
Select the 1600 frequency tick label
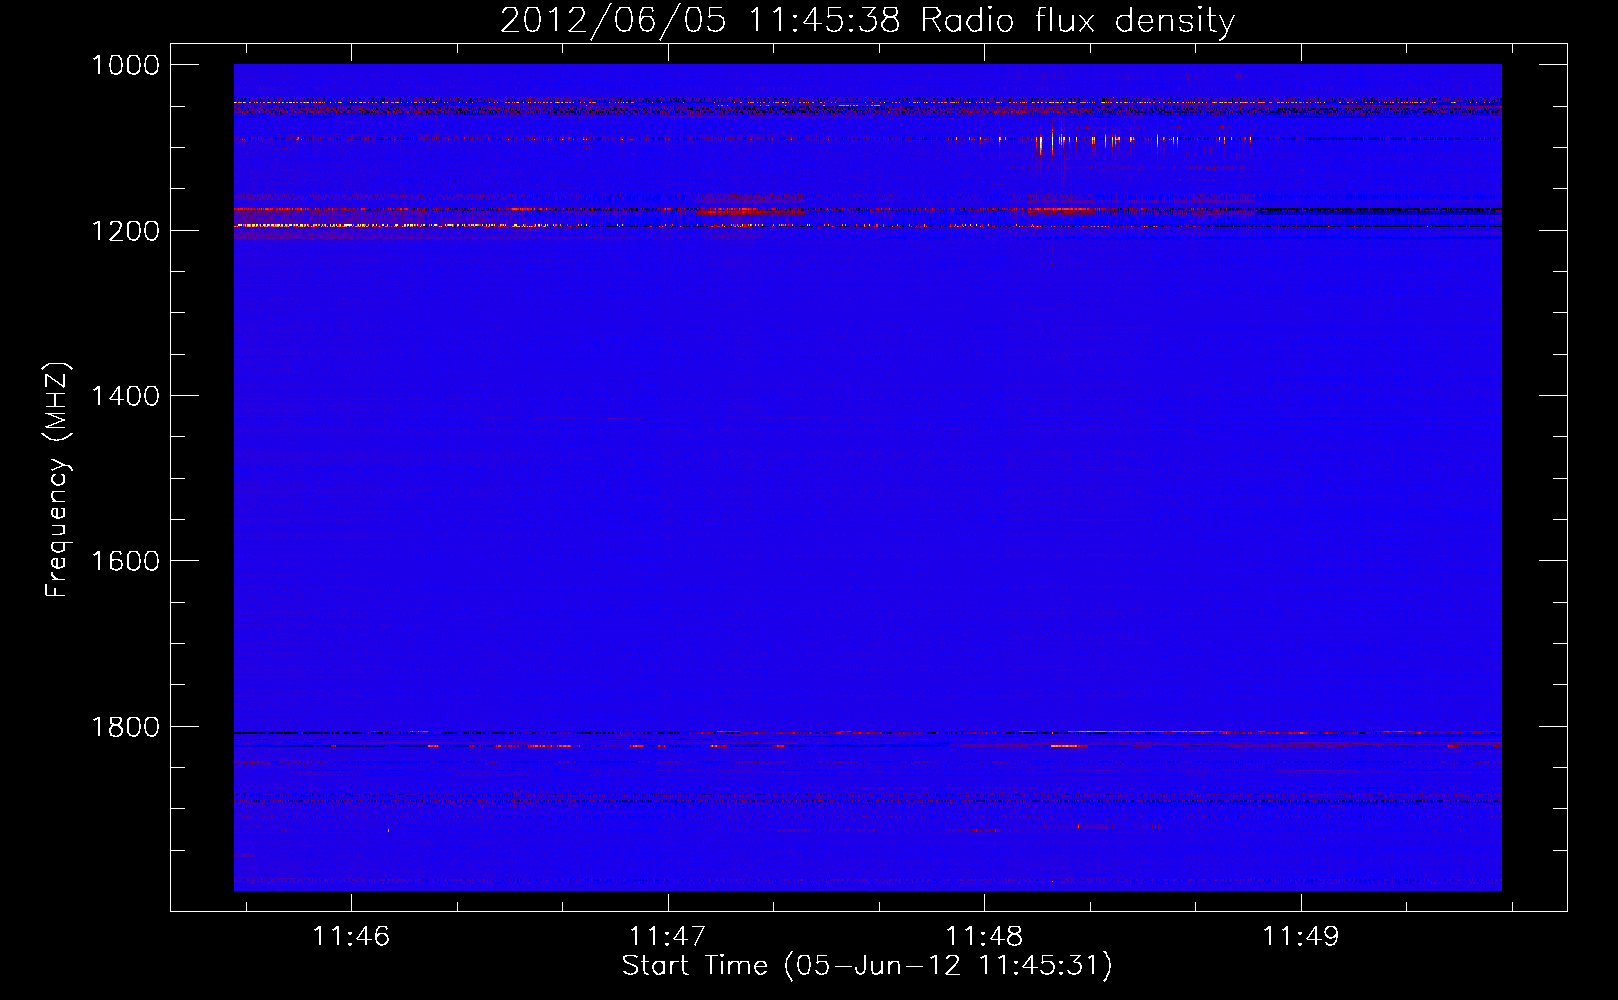(x=125, y=561)
